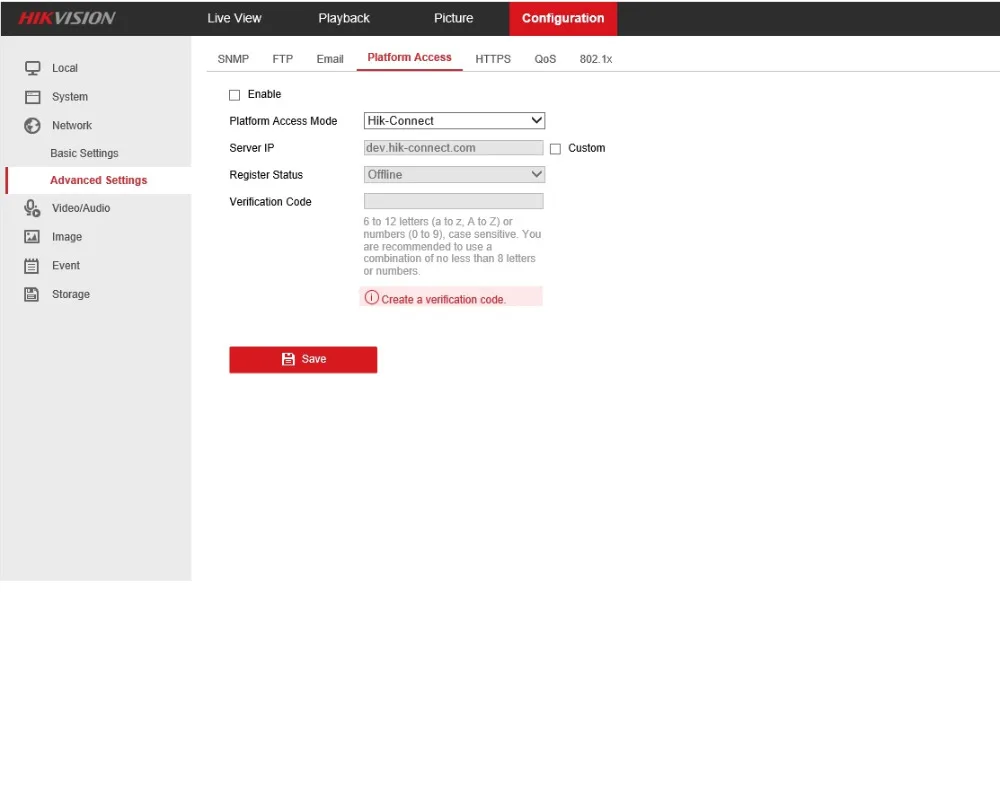Open Storage settings in sidebar

coord(71,294)
